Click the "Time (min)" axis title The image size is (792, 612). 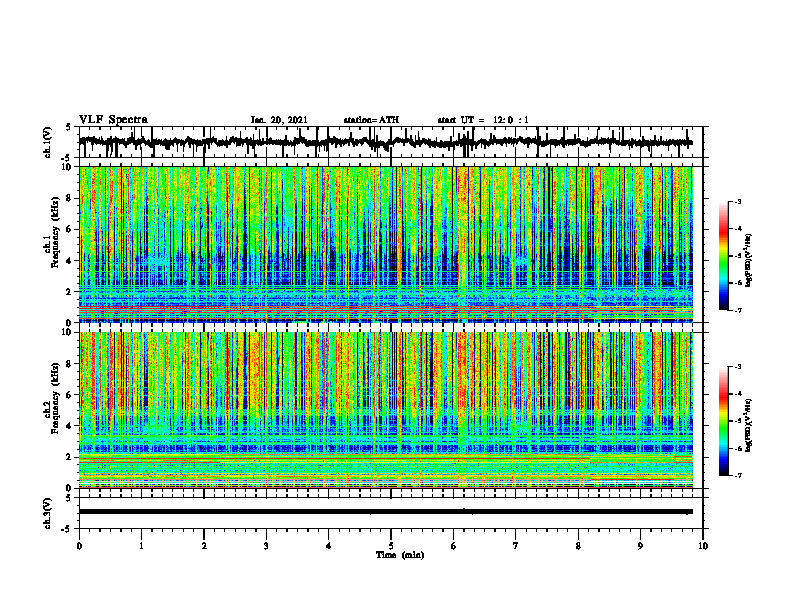(400, 555)
